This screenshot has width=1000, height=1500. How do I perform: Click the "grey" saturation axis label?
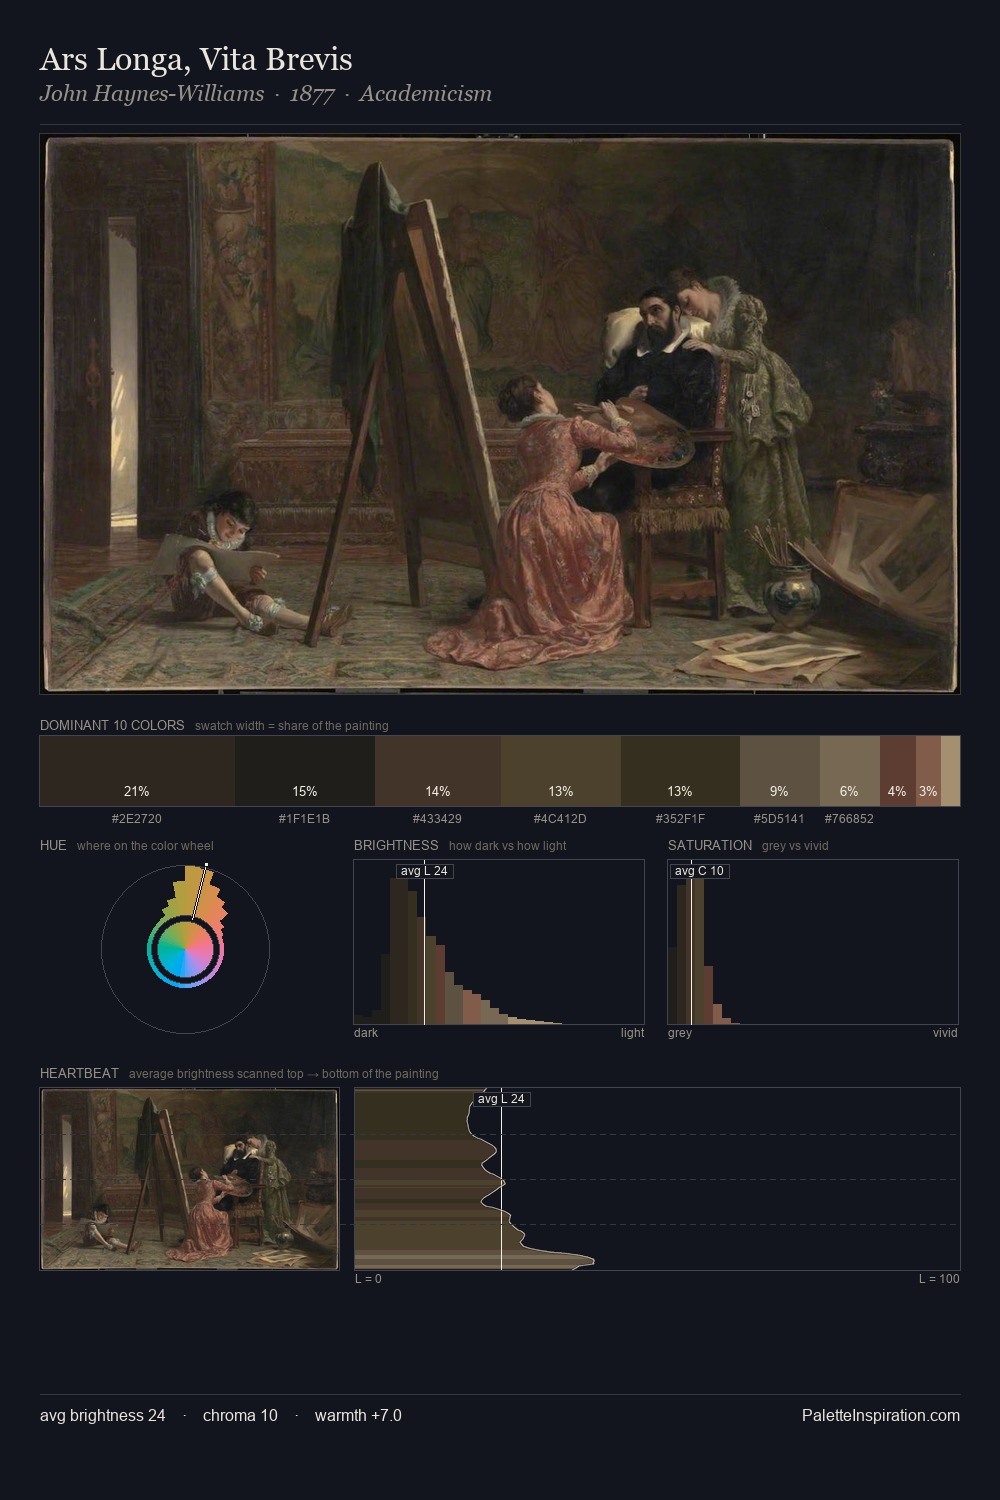coord(680,1033)
